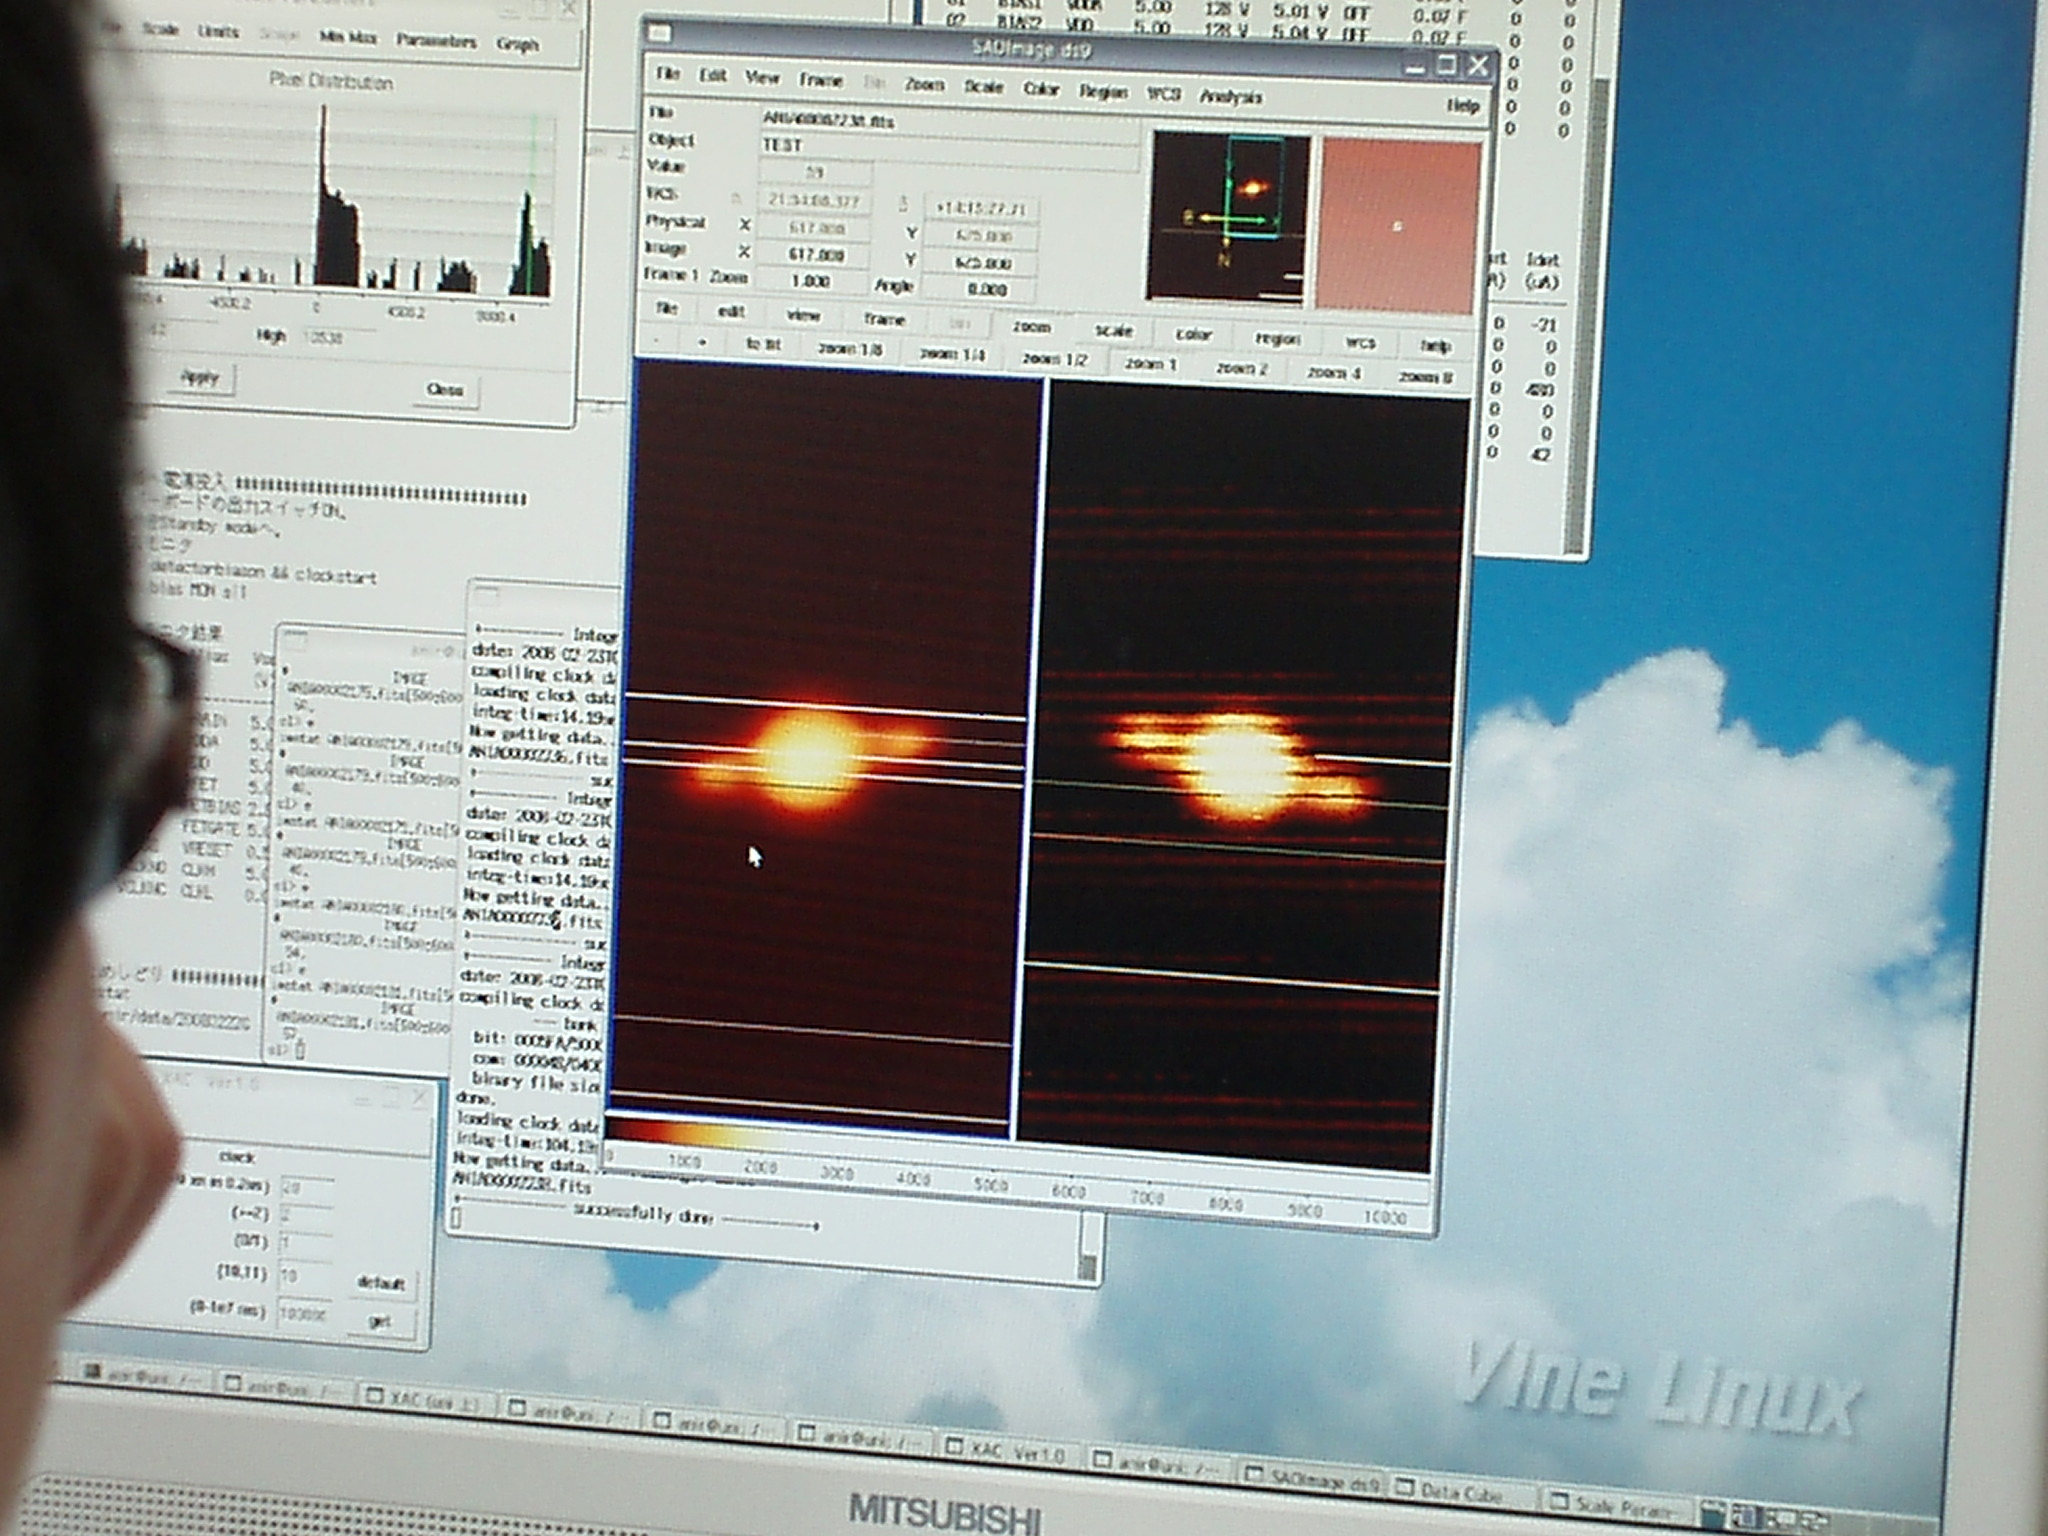Click the zoom in '+' button
Image resolution: width=2048 pixels, height=1536 pixels.
click(702, 342)
